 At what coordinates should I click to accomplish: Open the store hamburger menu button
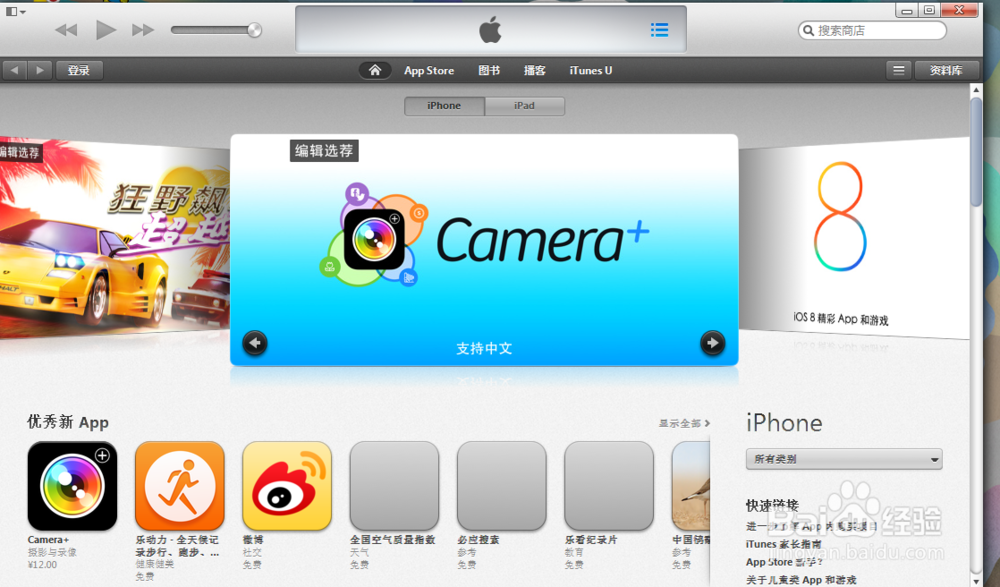[x=898, y=70]
